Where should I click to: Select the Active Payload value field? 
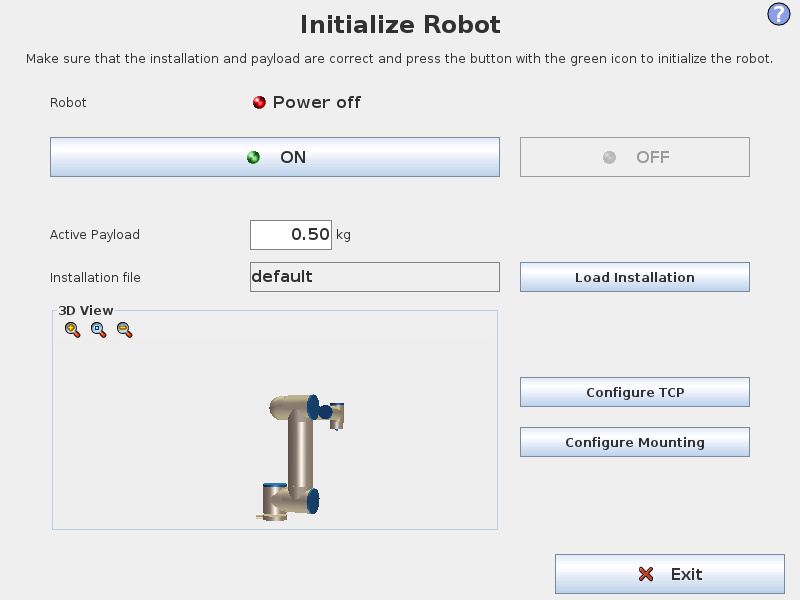291,235
